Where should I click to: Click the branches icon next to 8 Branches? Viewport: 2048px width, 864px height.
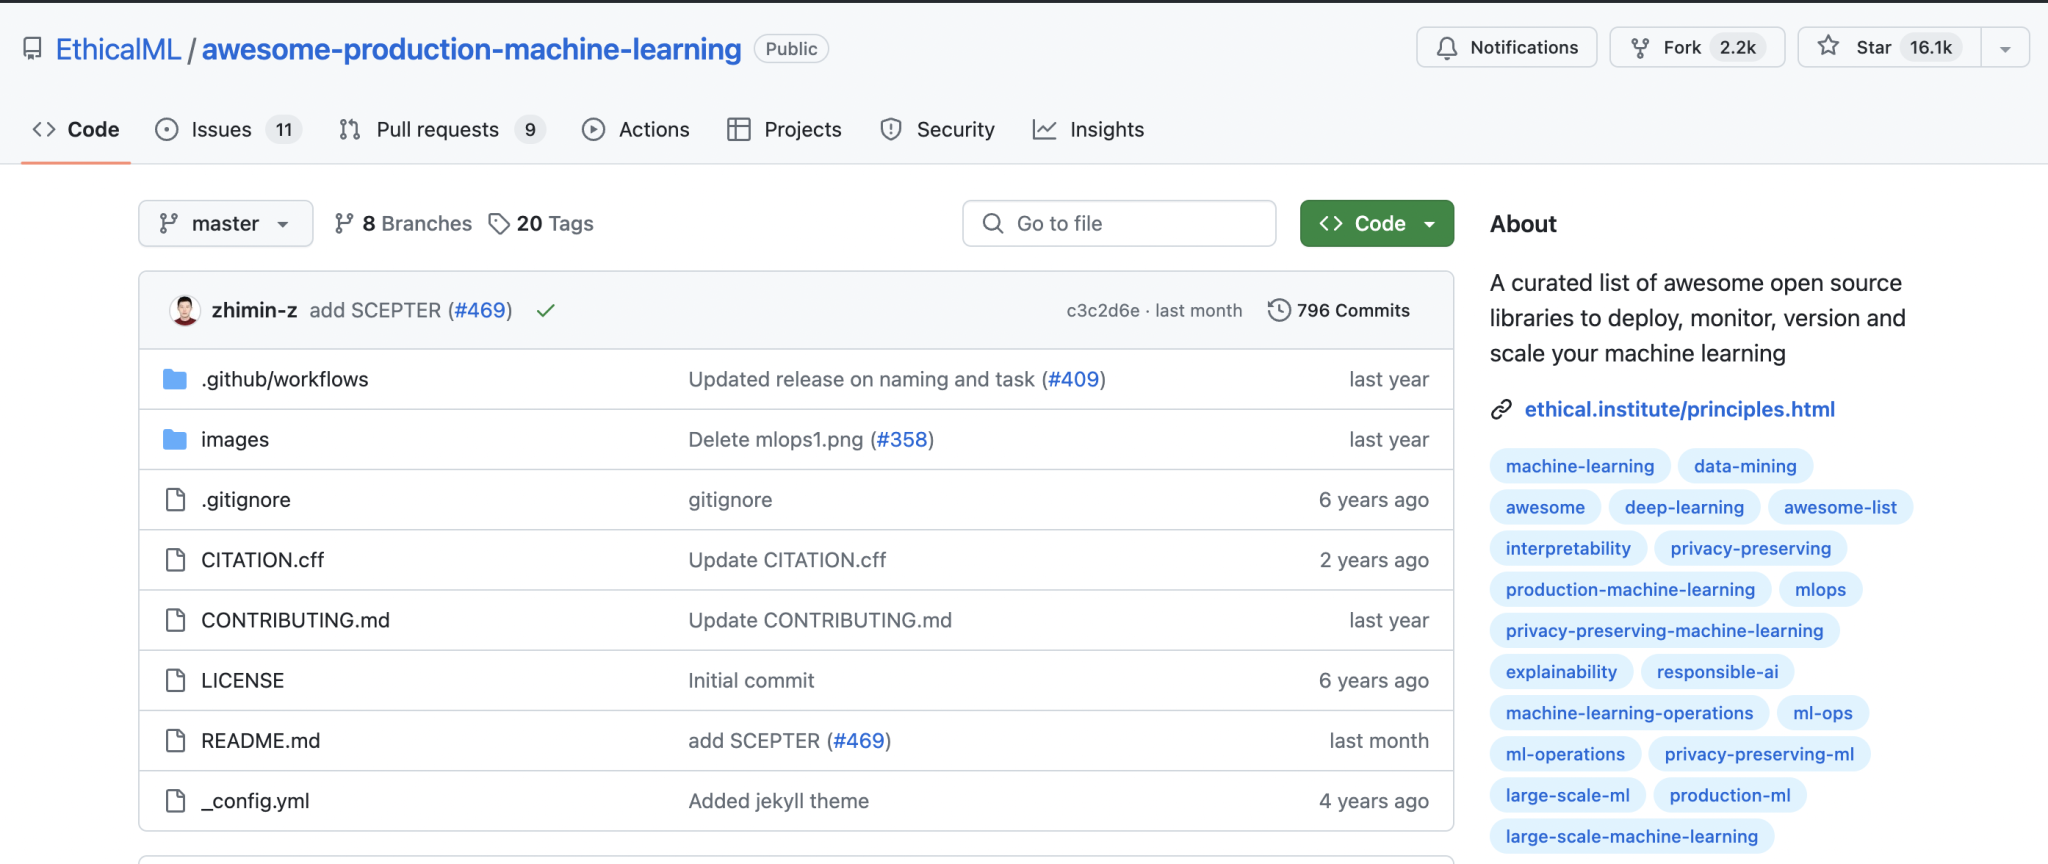tap(344, 223)
